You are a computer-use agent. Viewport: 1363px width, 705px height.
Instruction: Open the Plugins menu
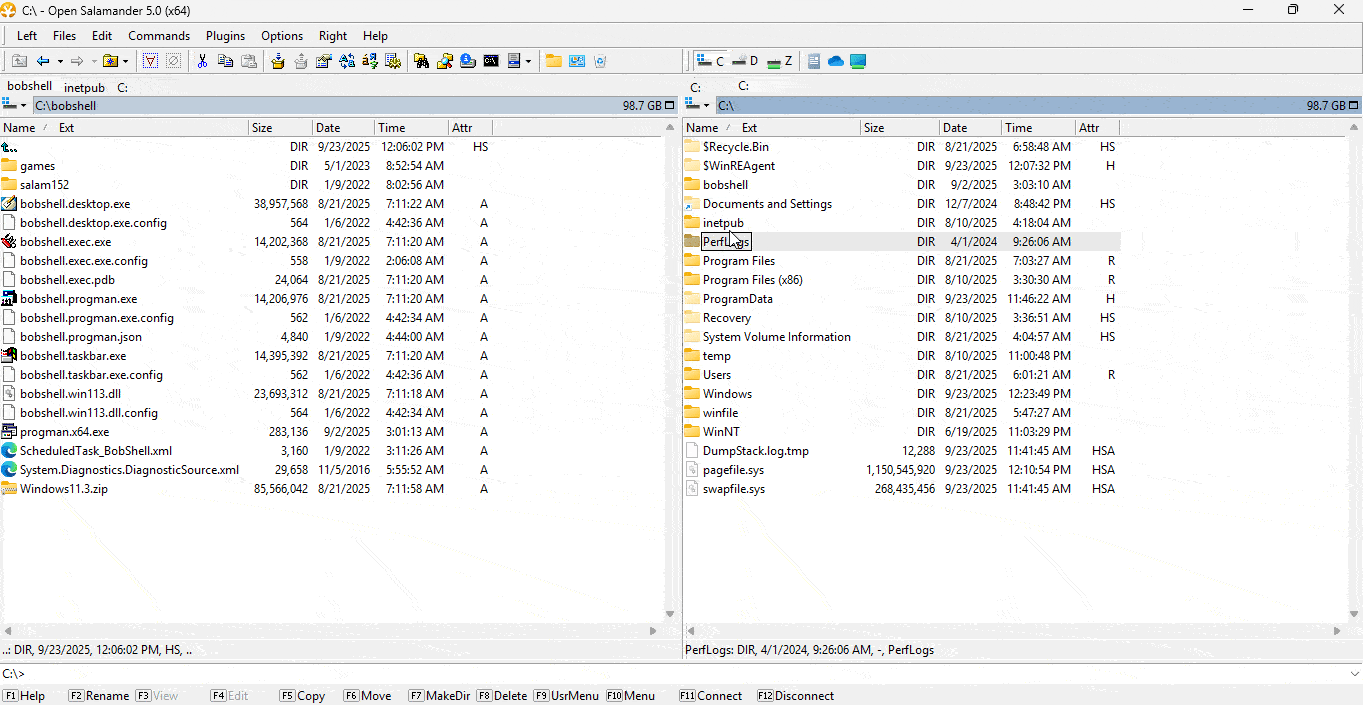225,36
